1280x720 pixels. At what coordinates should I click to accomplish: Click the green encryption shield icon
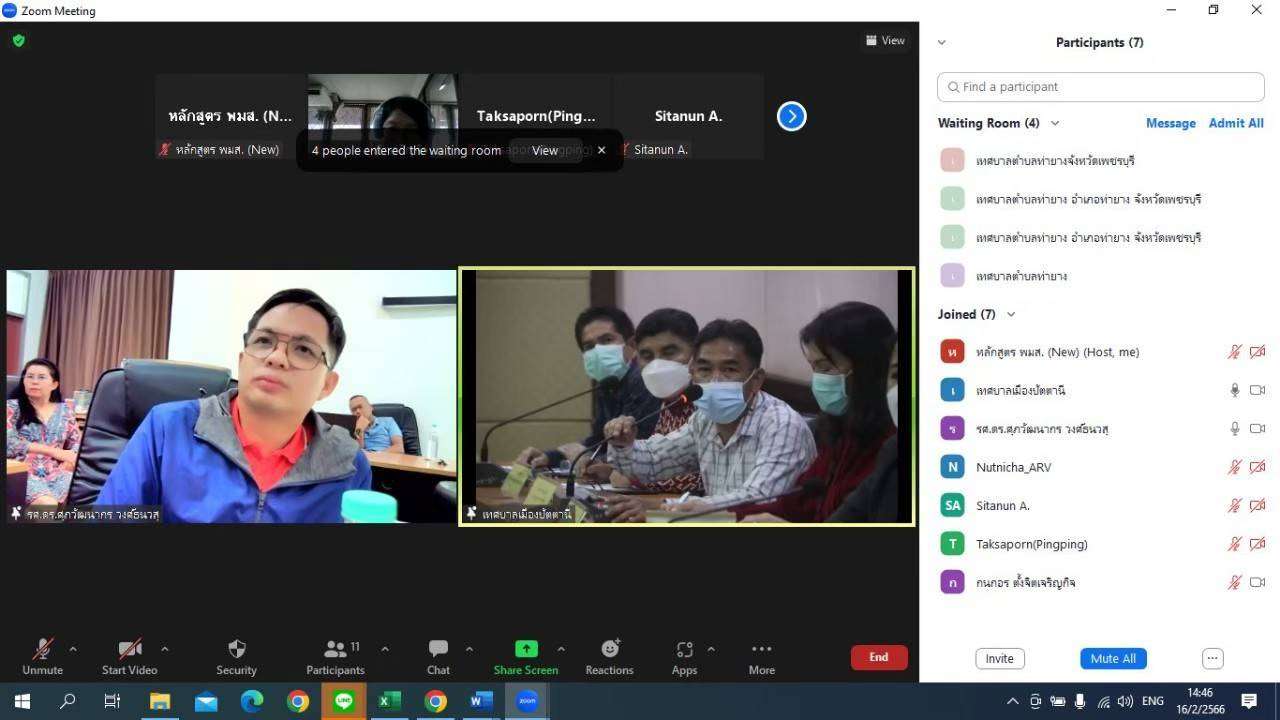click(18, 41)
